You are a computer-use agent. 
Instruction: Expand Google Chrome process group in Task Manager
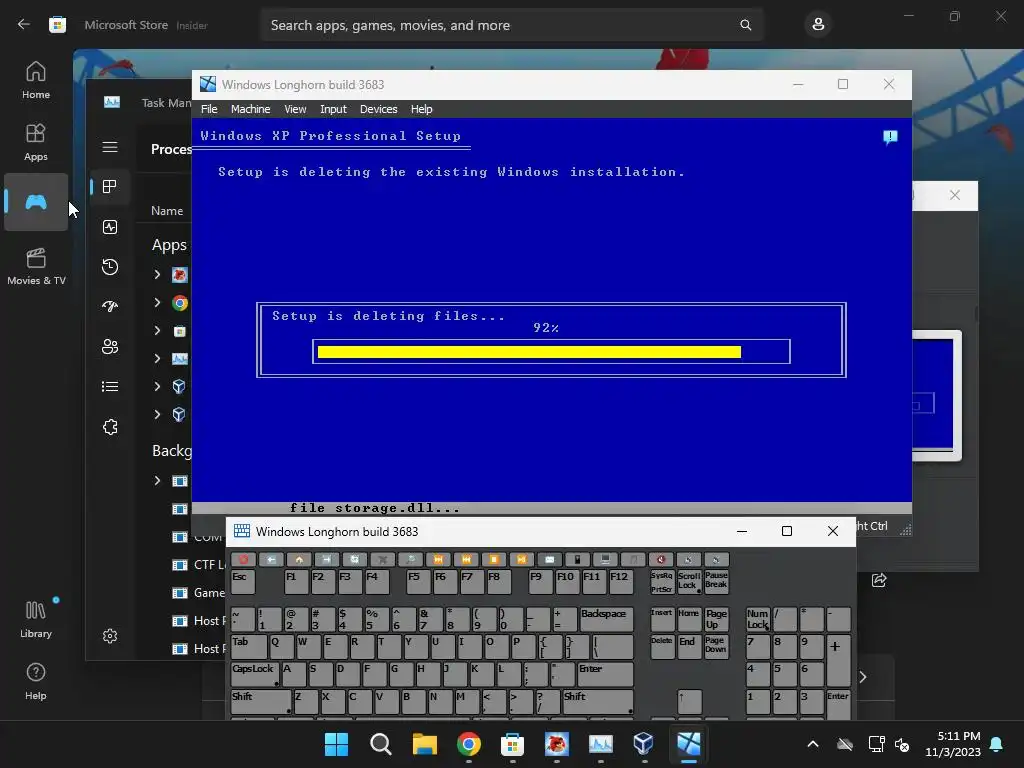(x=157, y=302)
